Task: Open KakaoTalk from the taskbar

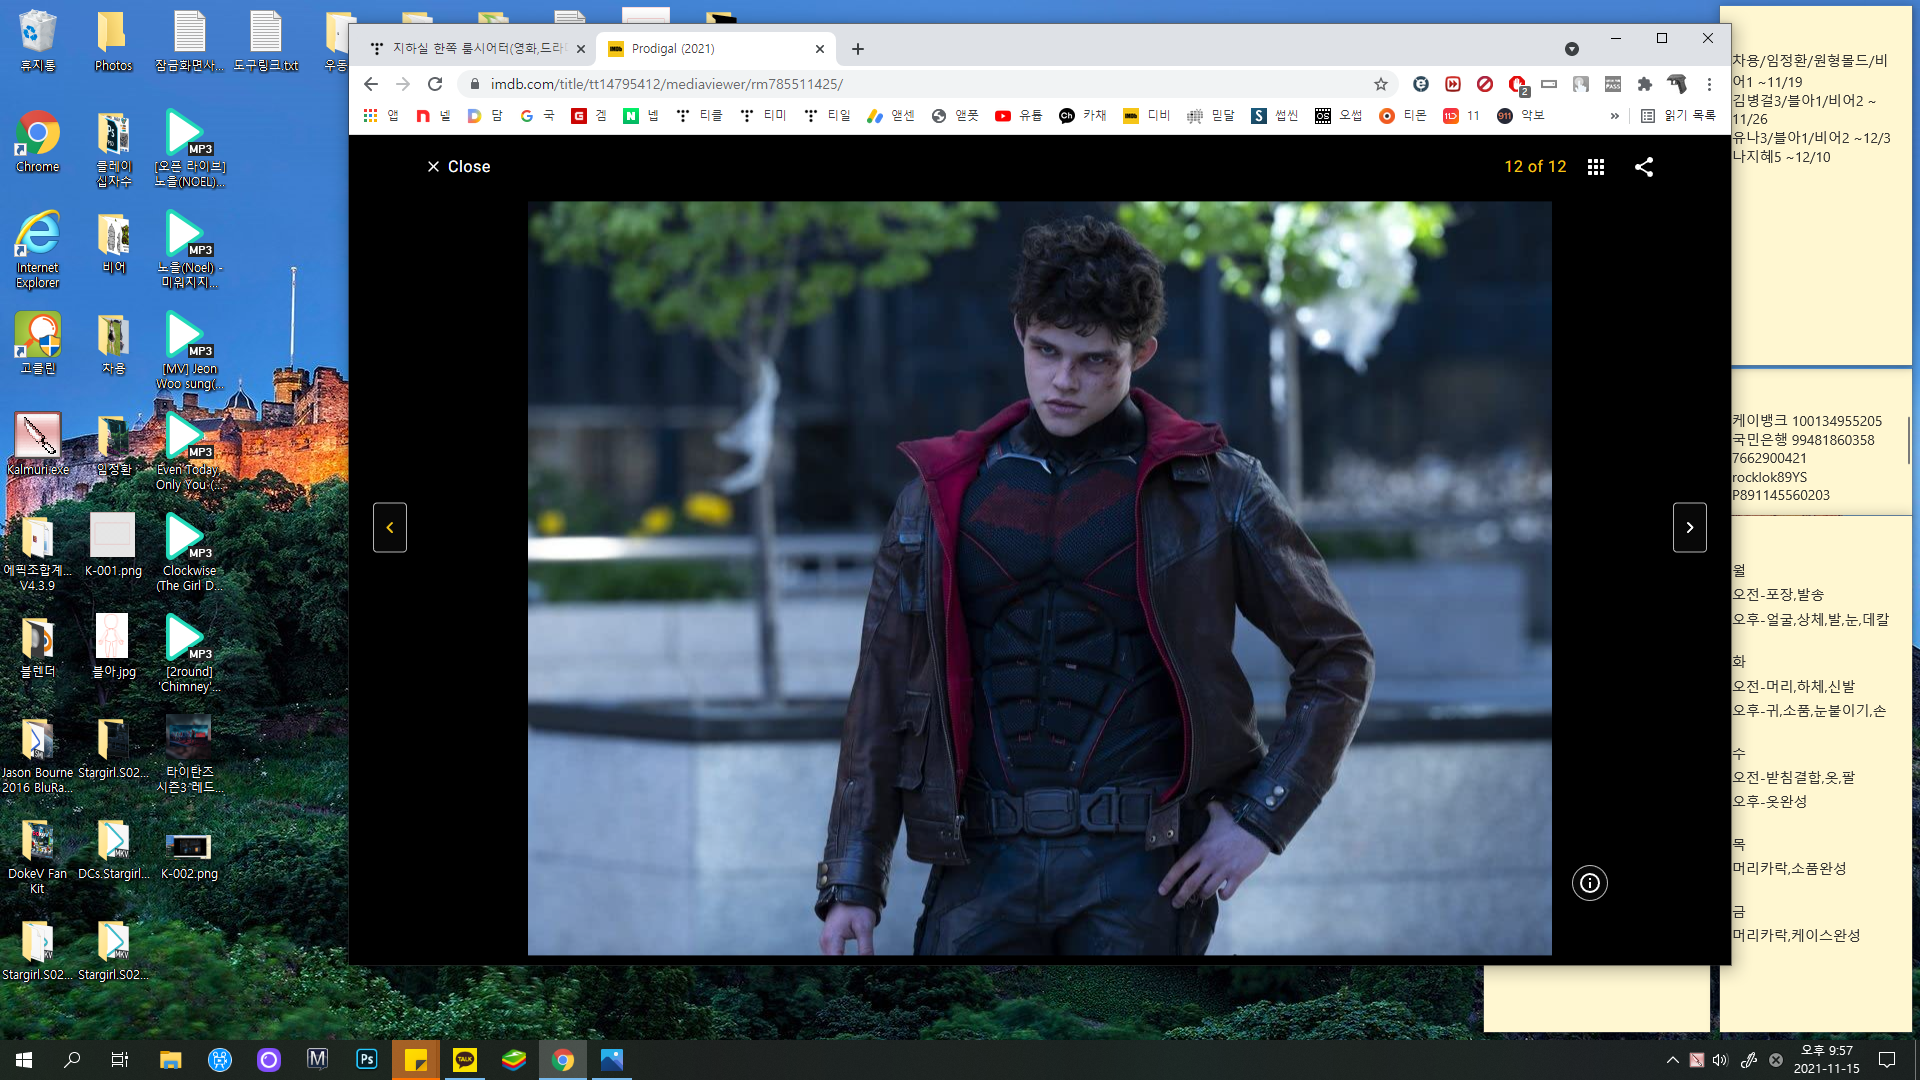Action: pyautogui.click(x=465, y=1059)
